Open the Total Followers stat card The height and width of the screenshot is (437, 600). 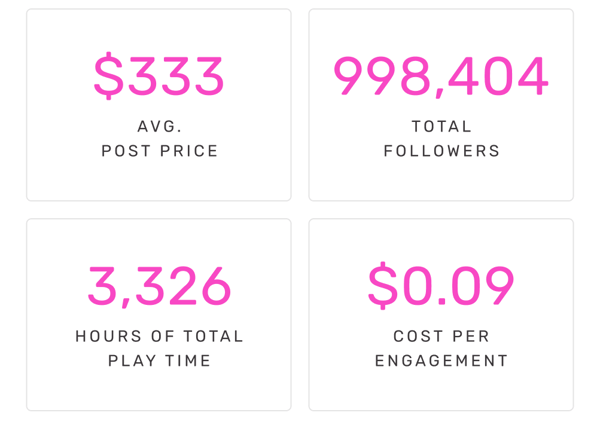[441, 105]
